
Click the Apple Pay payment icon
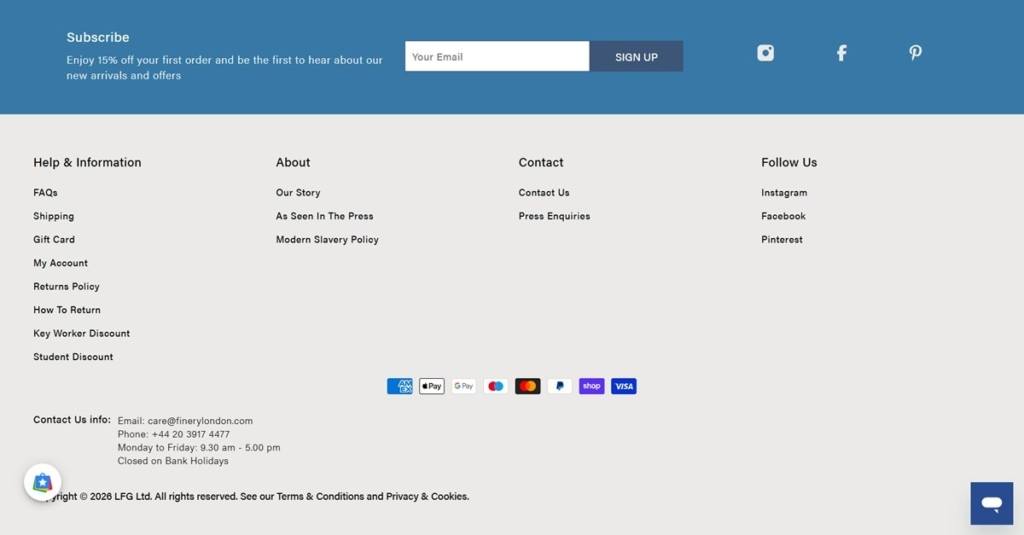pyautogui.click(x=432, y=386)
